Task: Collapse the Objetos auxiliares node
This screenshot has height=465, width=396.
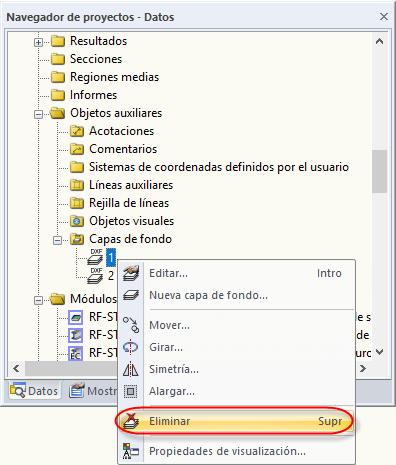Action: point(38,114)
